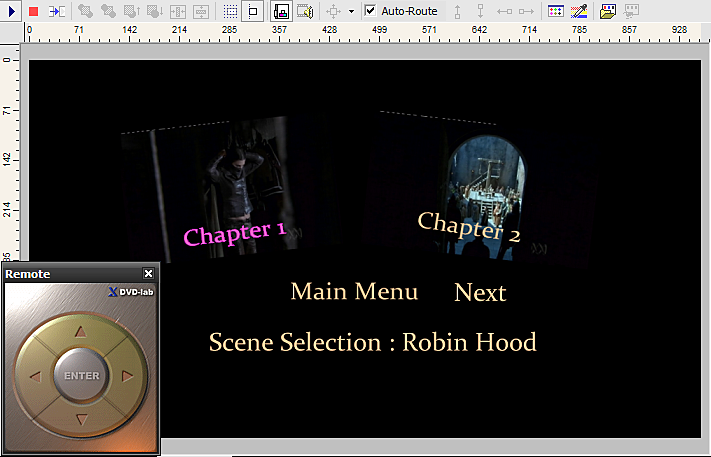Click the Remote down arrow
The width and height of the screenshot is (711, 457).
pos(82,419)
